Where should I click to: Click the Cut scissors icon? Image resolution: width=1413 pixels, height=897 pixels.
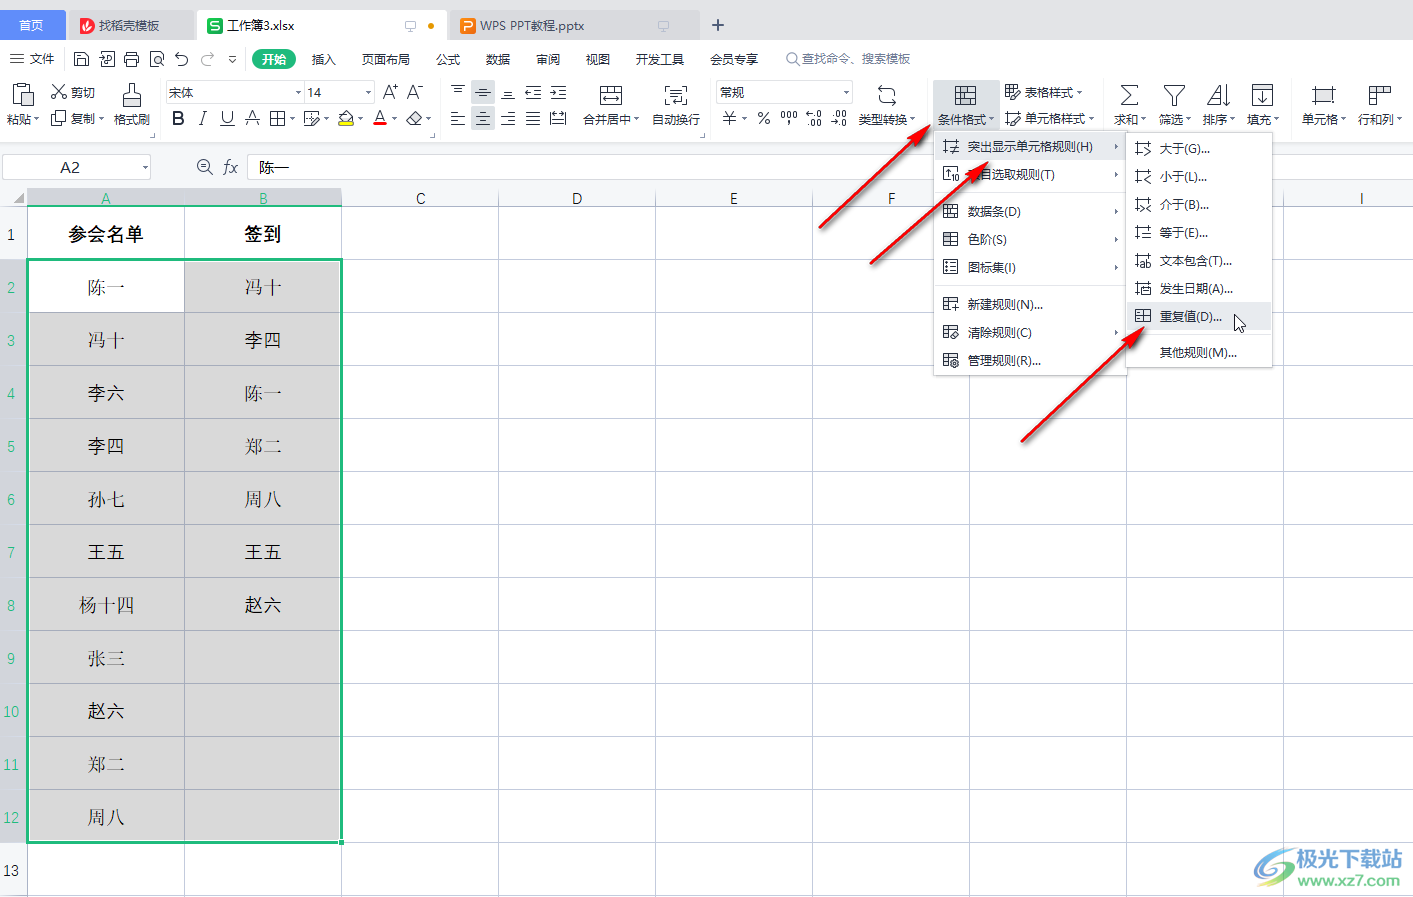[59, 92]
